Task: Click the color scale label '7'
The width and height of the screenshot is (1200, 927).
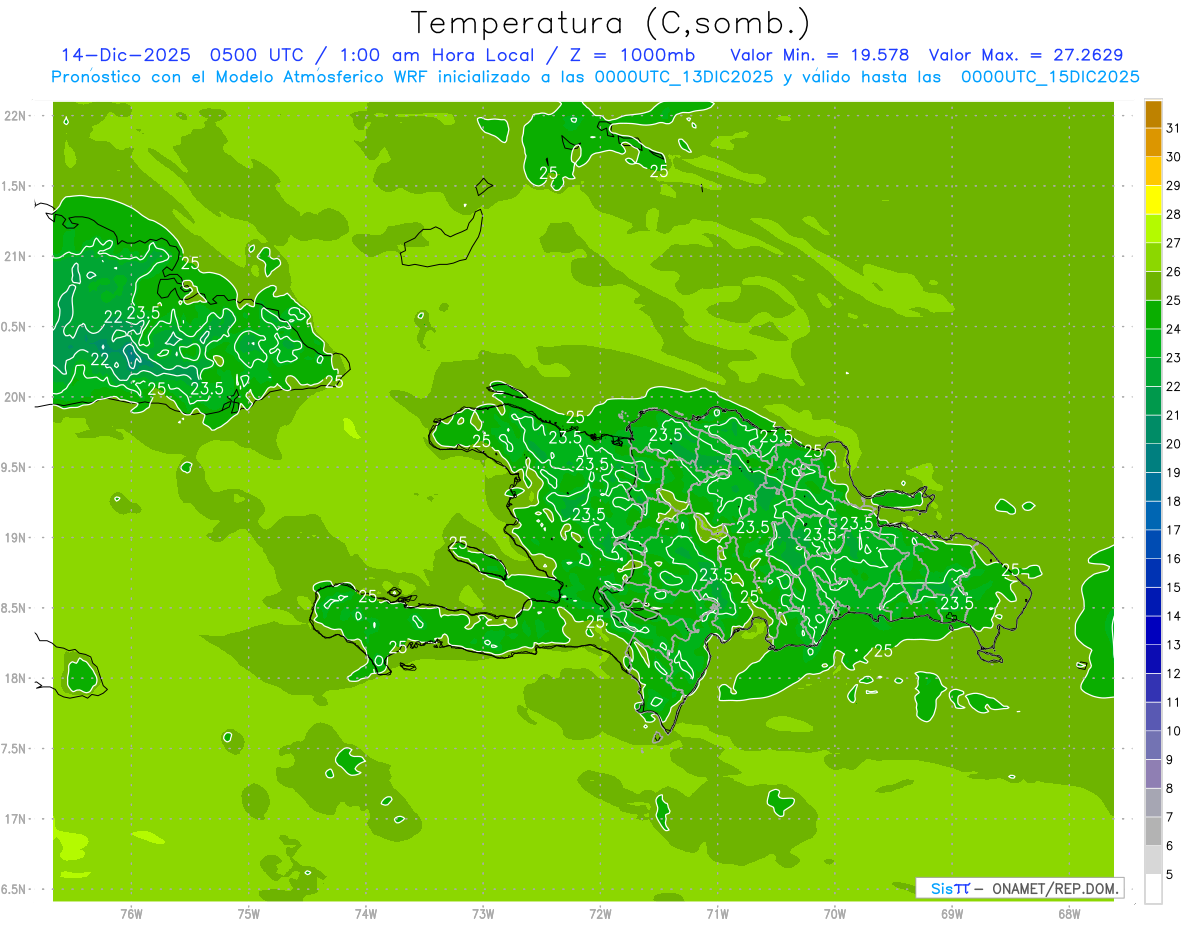Action: [x=1170, y=817]
